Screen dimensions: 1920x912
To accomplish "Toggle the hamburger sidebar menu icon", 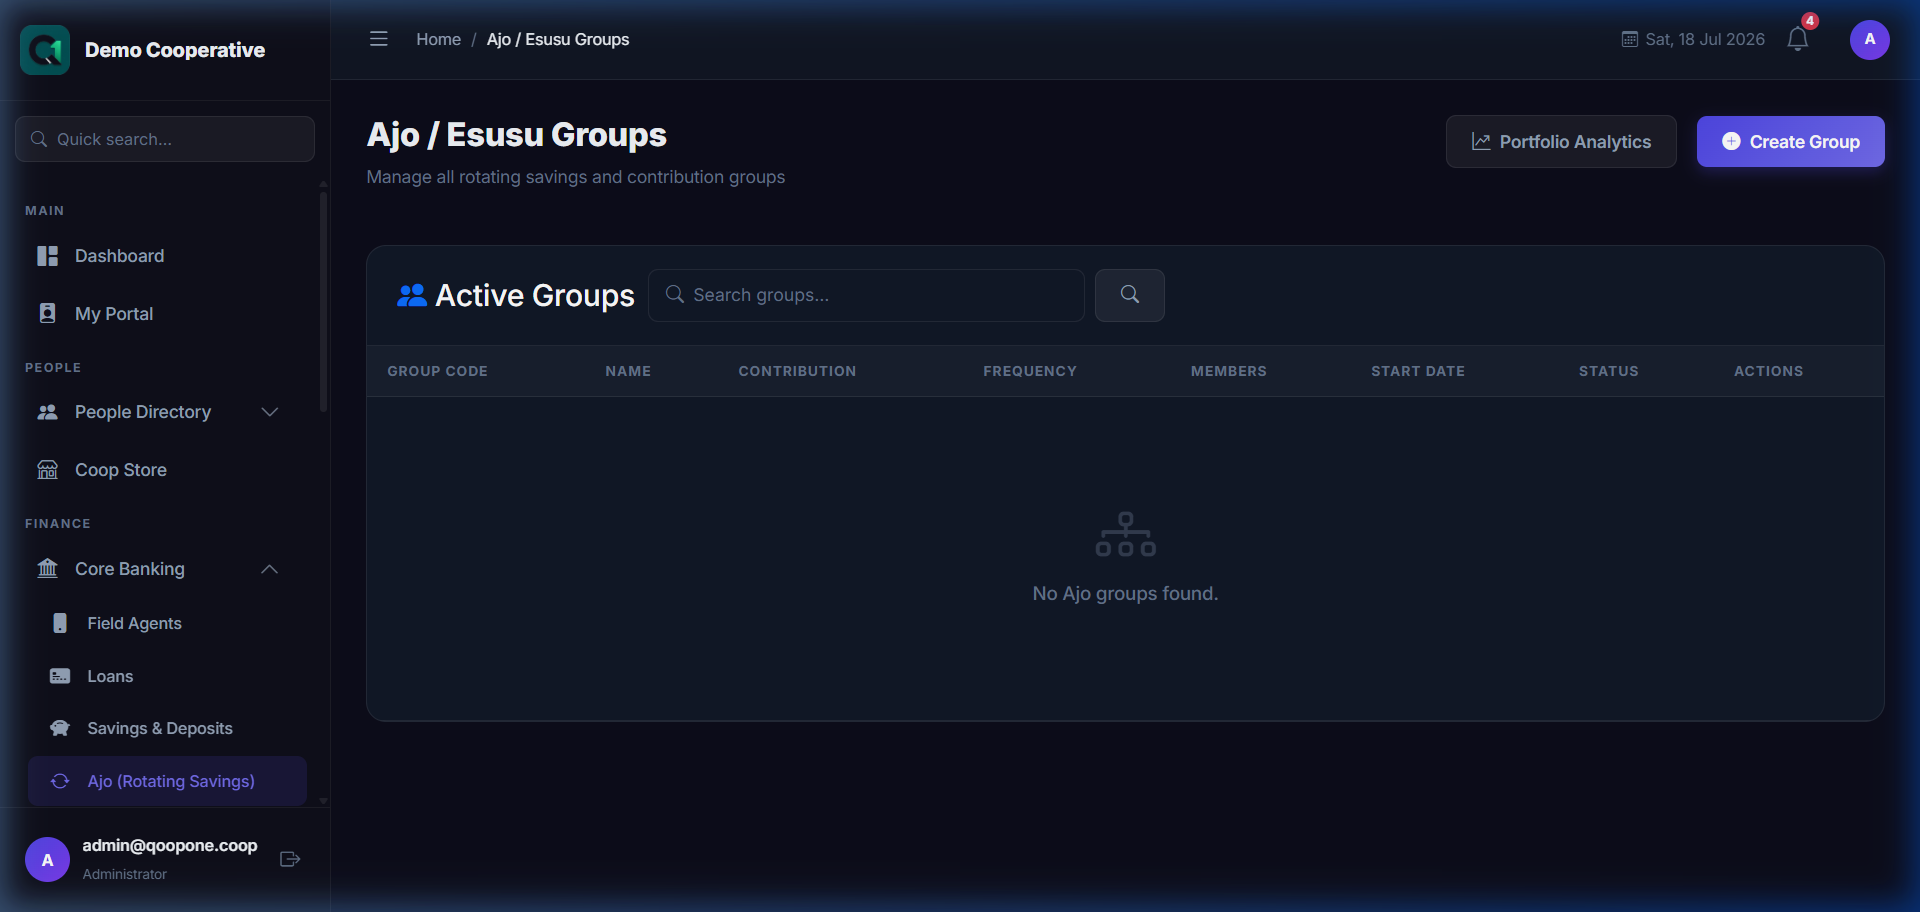I will pyautogui.click(x=378, y=39).
